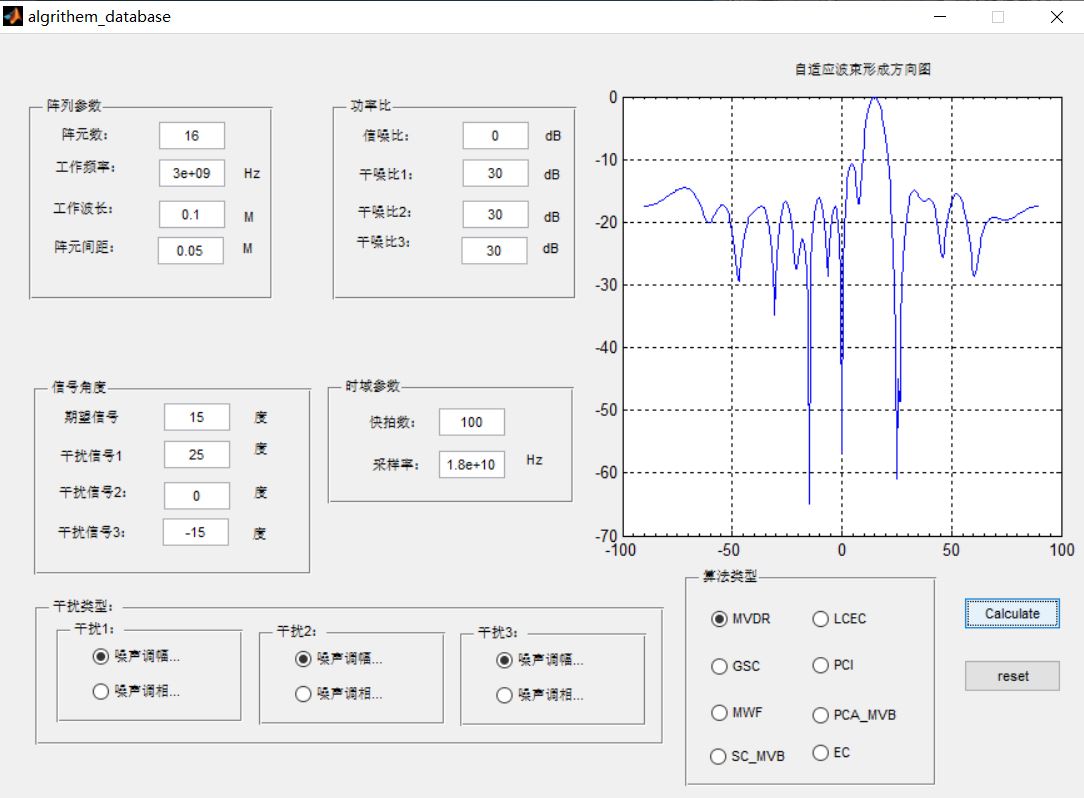Click the plot title 自适应波束形成方向图
The width and height of the screenshot is (1084, 798).
(862, 69)
